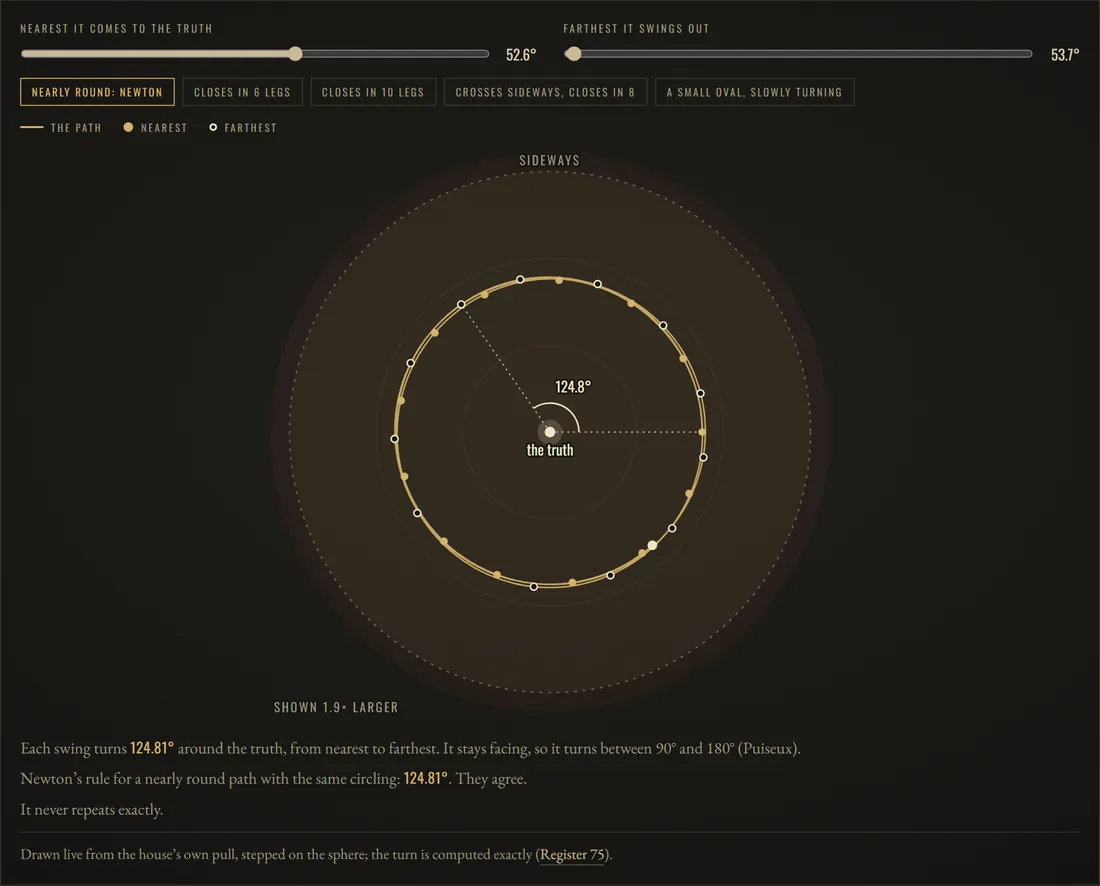Viewport: 1100px width, 886px height.
Task: Click the 124.8° angle label
Action: click(572, 387)
